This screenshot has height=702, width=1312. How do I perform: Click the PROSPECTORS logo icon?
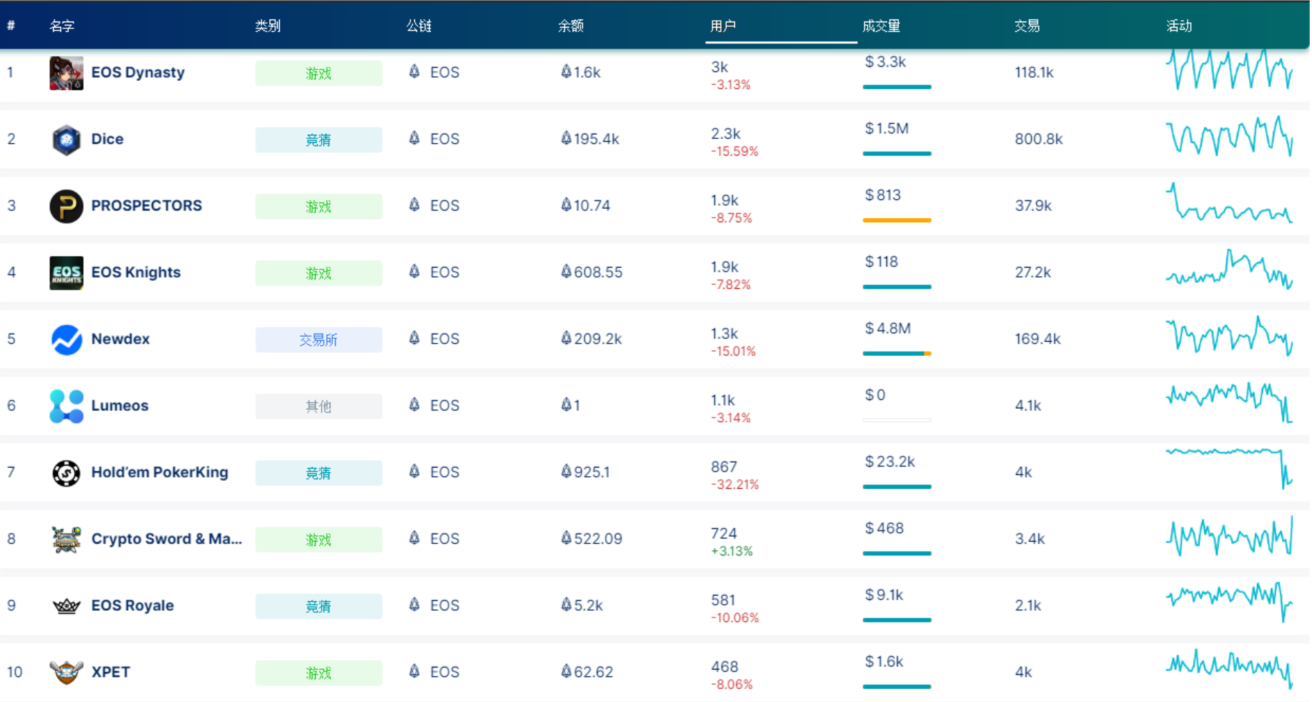tap(66, 206)
